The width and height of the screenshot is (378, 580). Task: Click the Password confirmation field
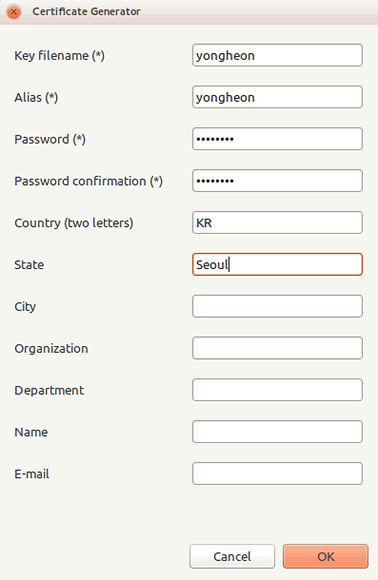click(277, 181)
